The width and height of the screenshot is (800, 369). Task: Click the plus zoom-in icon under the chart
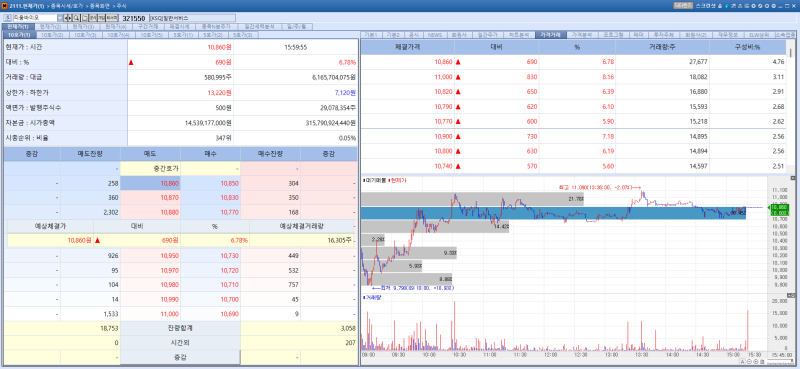tap(756, 362)
